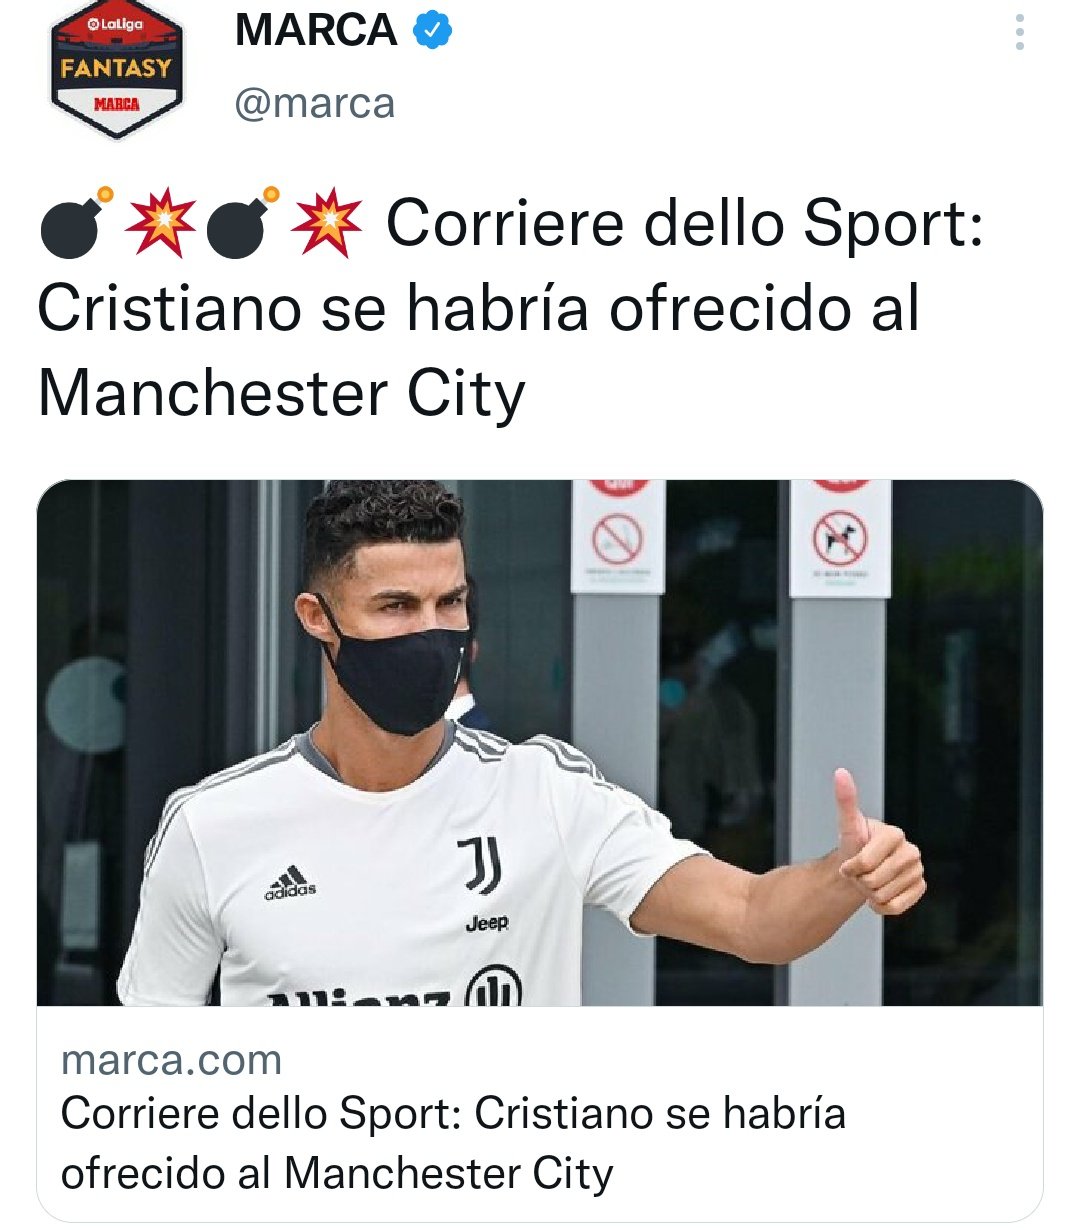This screenshot has width=1077, height=1230.
Task: Click the Juventus crest on the shirt
Action: [480, 865]
